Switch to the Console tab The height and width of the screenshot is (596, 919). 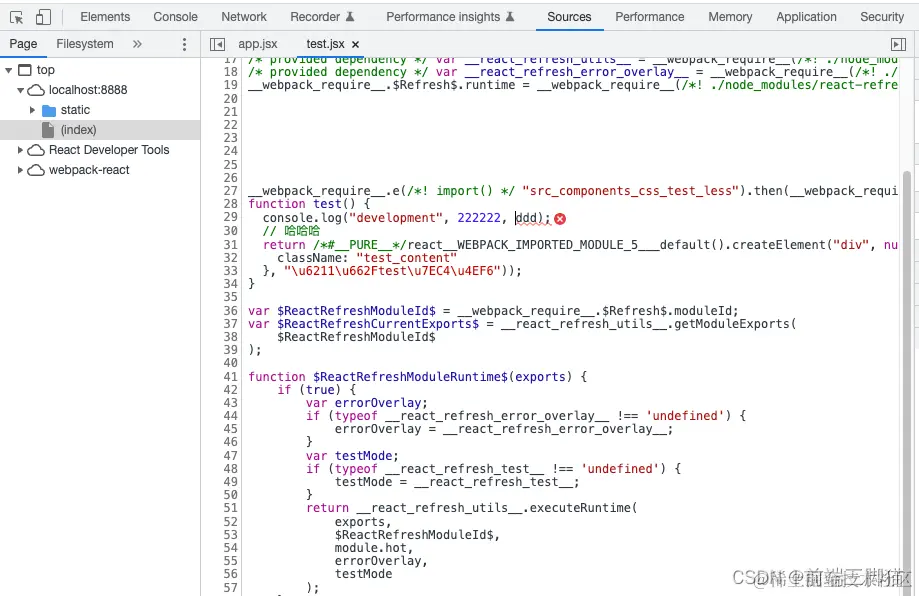(x=175, y=17)
